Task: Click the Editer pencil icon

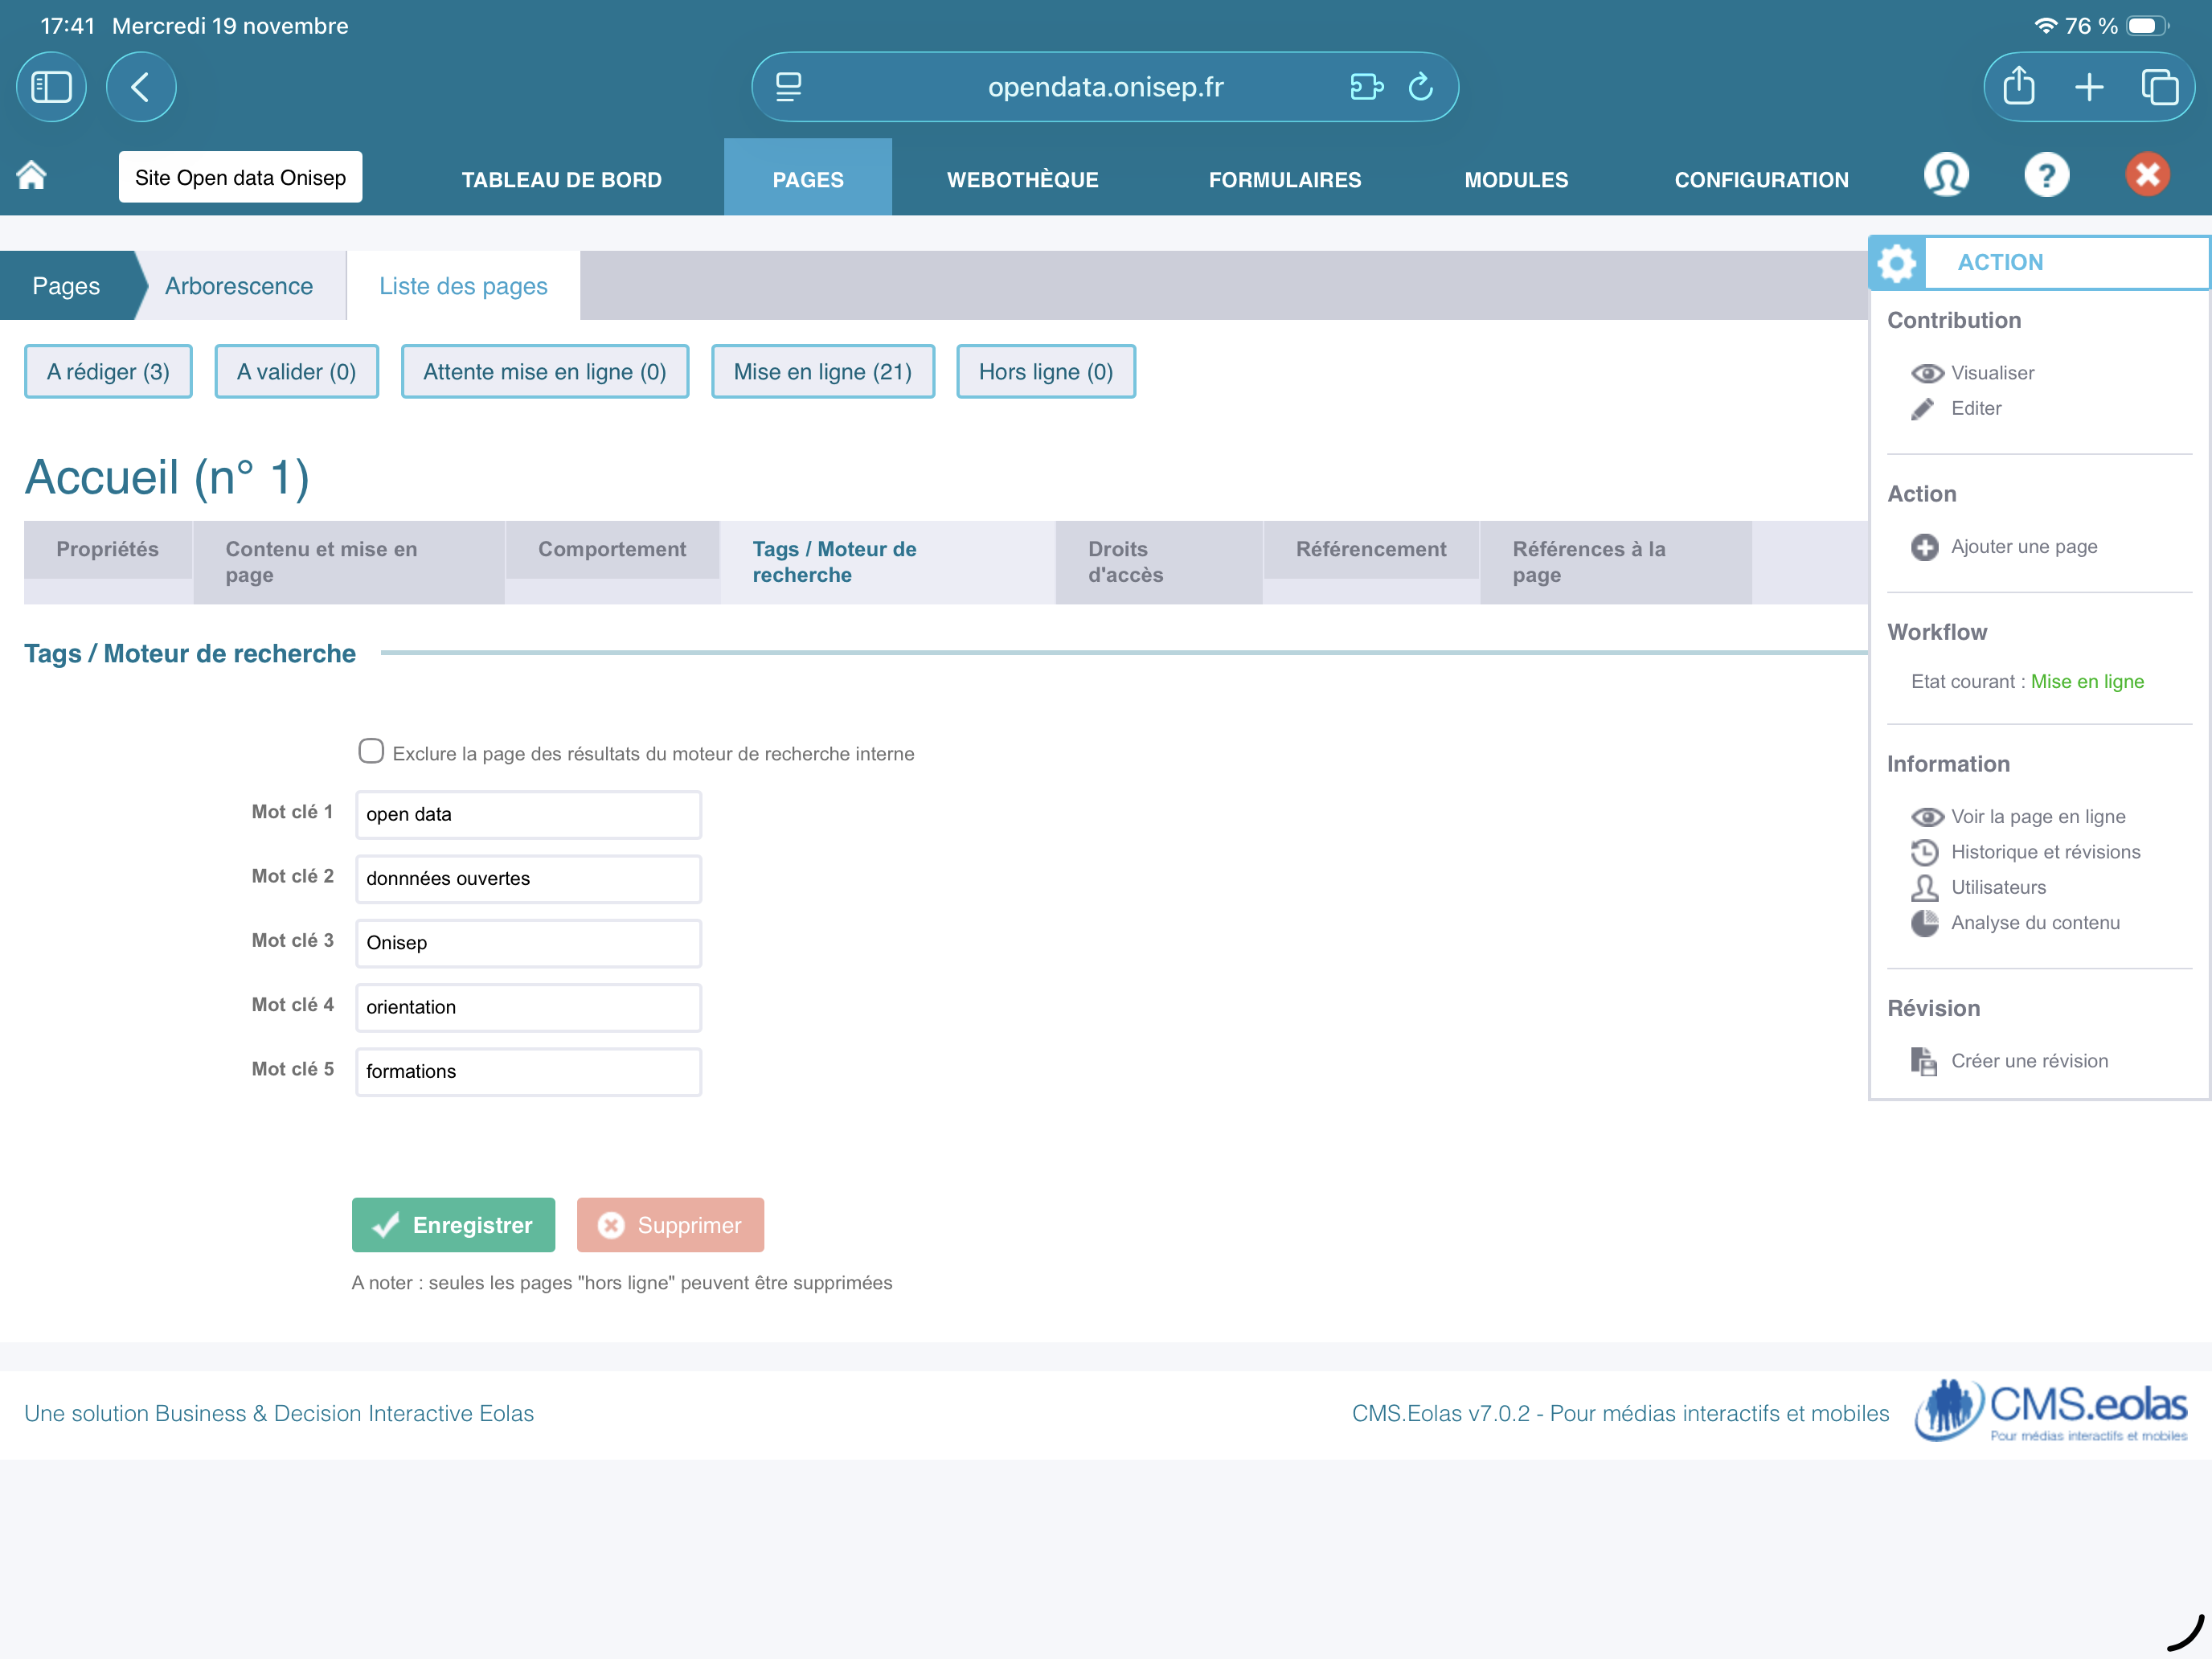Action: click(1922, 409)
